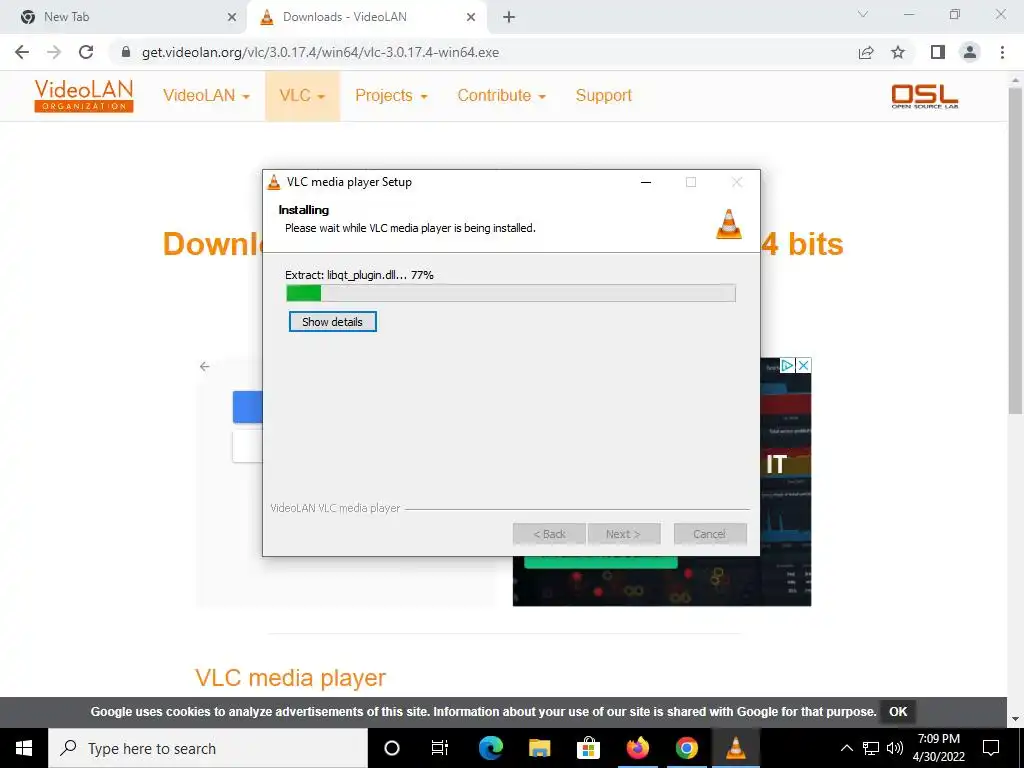Switch to the New Tab tab
This screenshot has height=768, width=1024.
tap(123, 17)
